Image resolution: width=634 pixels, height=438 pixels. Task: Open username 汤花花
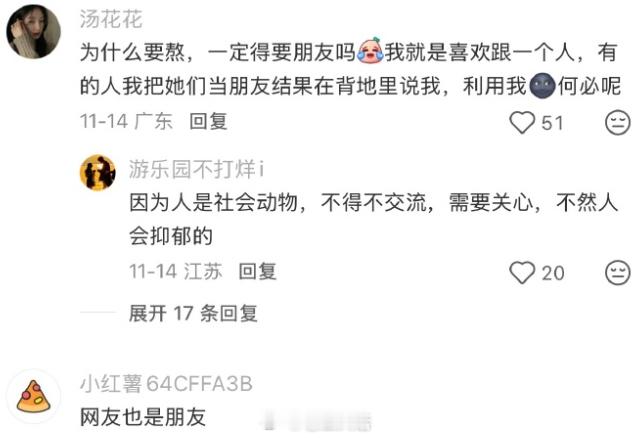point(111,19)
